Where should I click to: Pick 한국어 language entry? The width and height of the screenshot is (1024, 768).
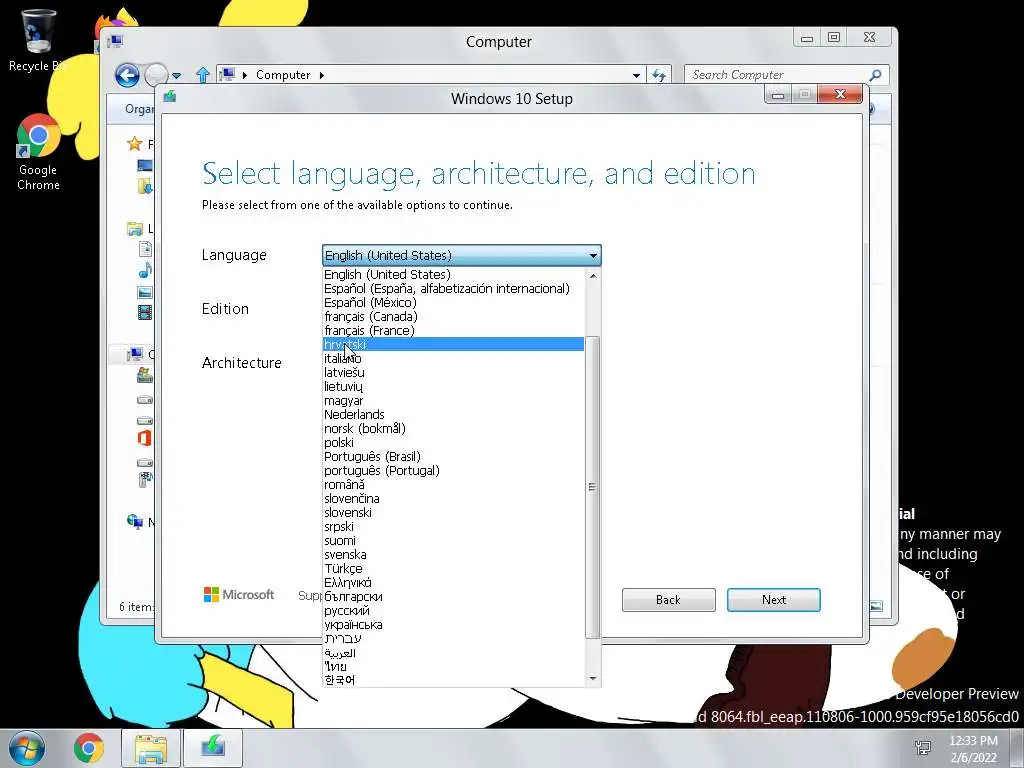(453, 680)
